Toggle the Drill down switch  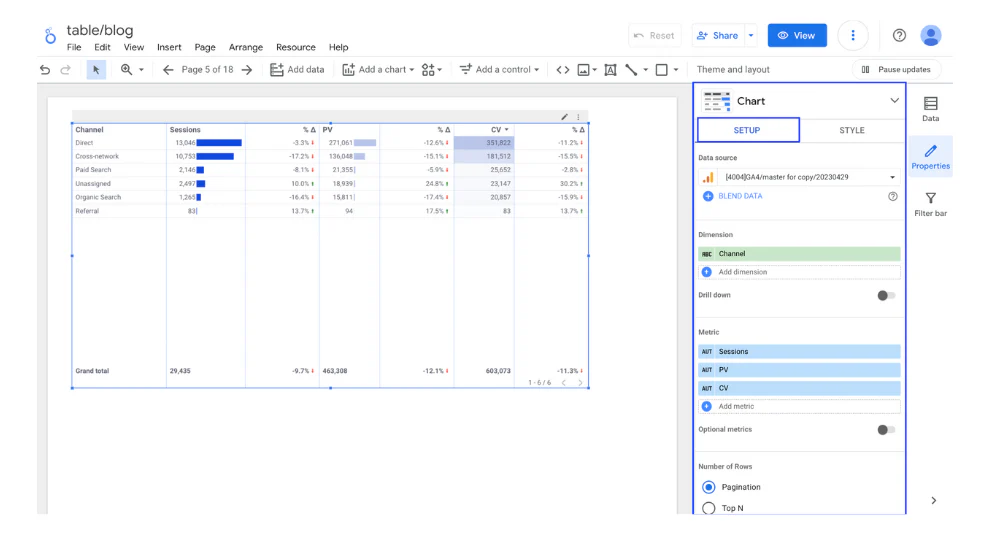pyautogui.click(x=886, y=296)
